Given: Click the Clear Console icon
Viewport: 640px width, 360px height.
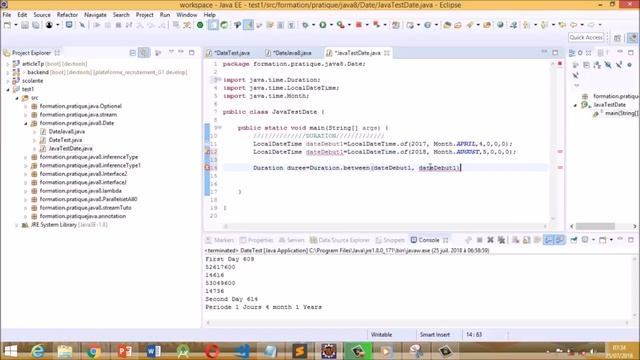Looking at the screenshot, I should coord(516,240).
